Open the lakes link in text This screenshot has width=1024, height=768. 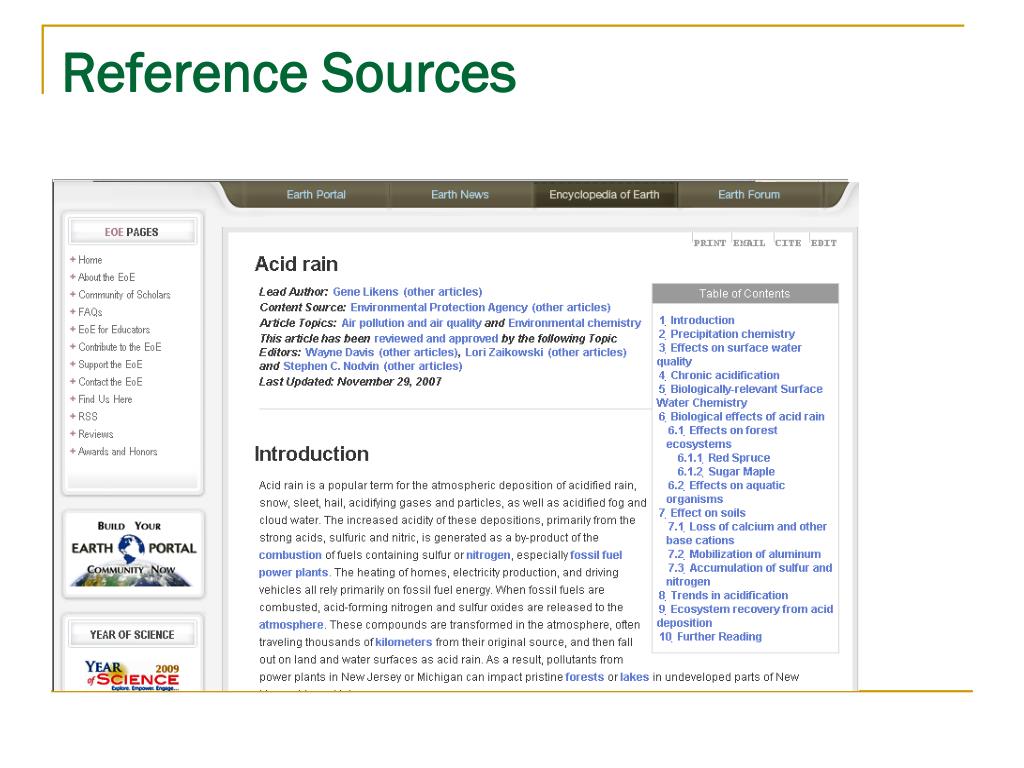pos(634,677)
